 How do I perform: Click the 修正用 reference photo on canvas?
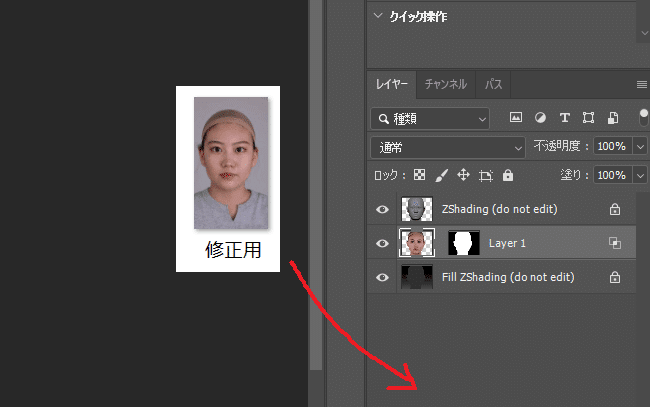coord(231,163)
